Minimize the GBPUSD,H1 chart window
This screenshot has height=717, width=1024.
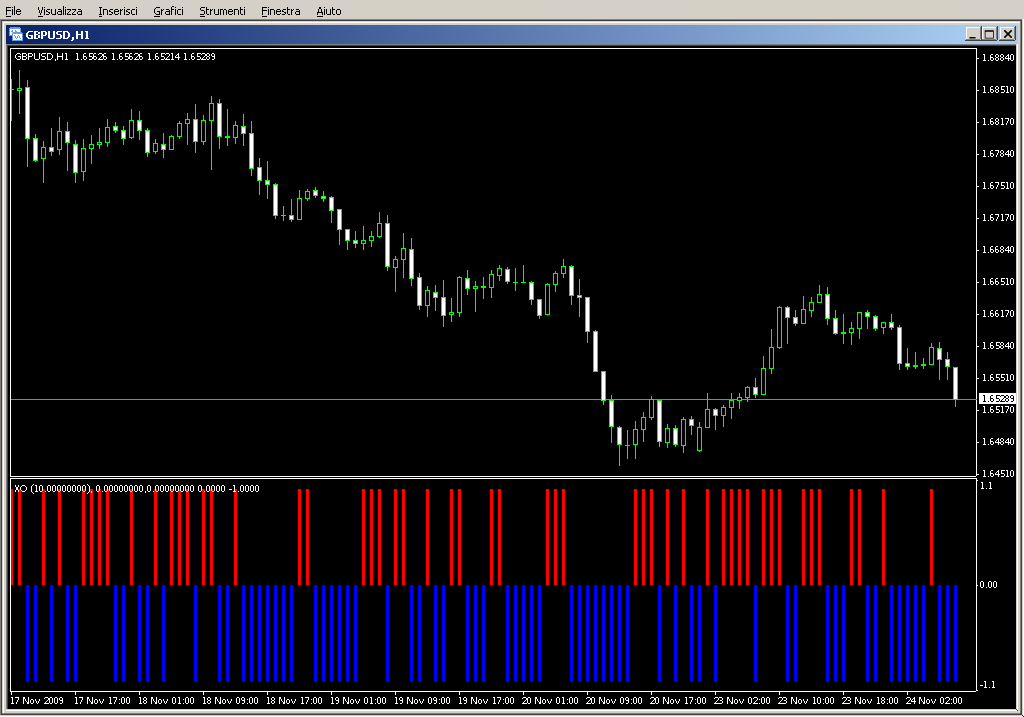973,34
